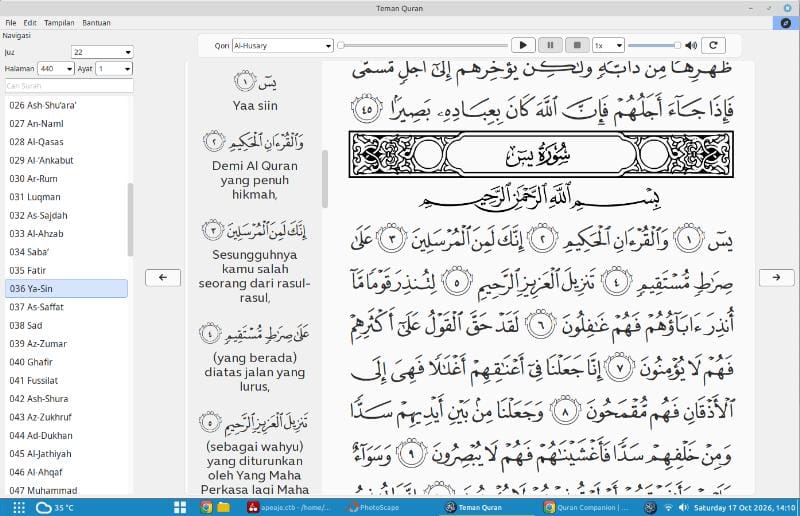Screen dimensions: 800x516
Task: Open the File menu
Action: point(11,22)
